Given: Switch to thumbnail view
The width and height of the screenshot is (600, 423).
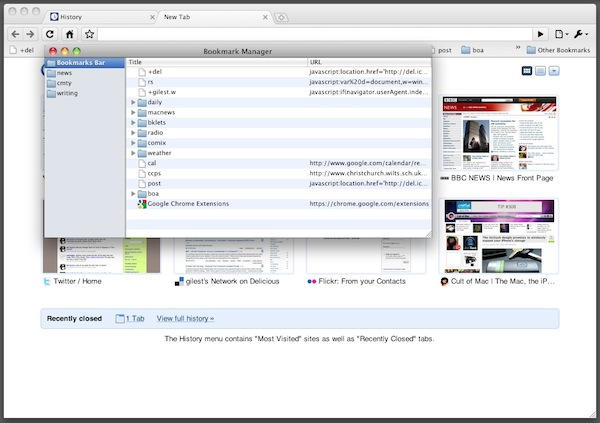Looking at the screenshot, I should coord(527,71).
